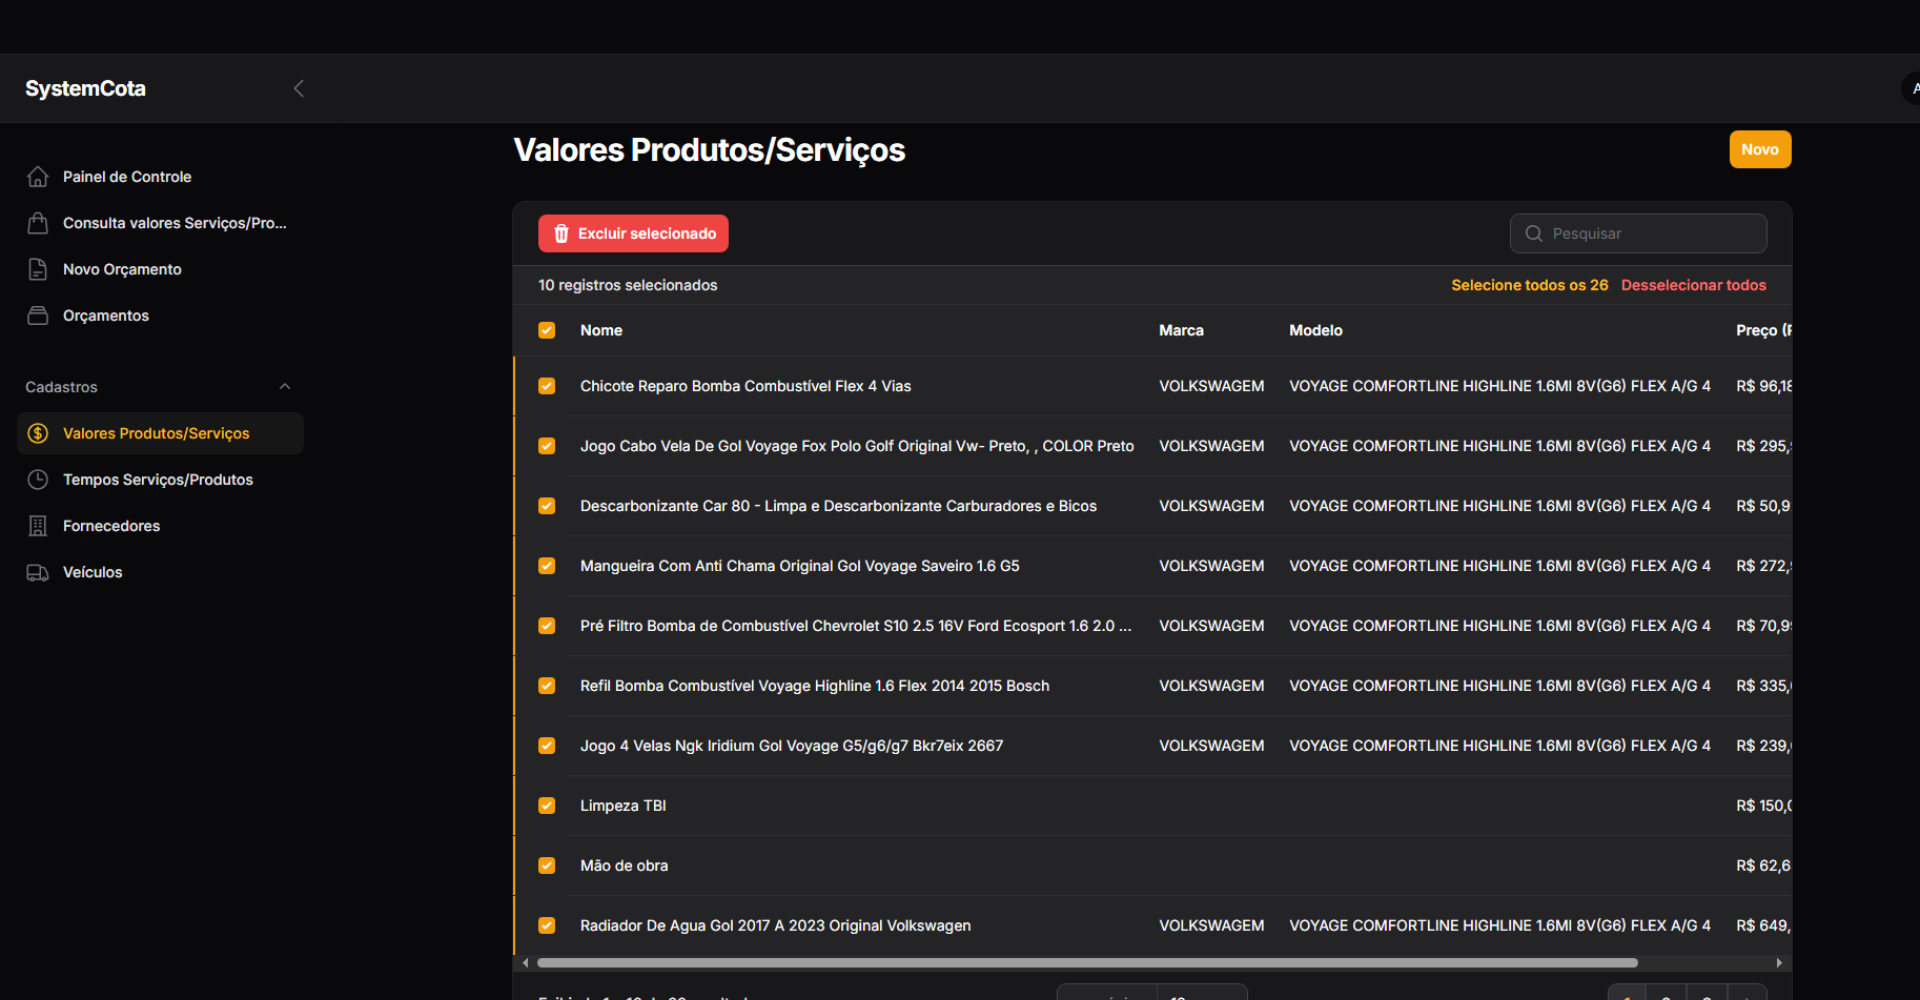
Task: Open Fornecedores in the sidebar
Action: tap(160, 526)
